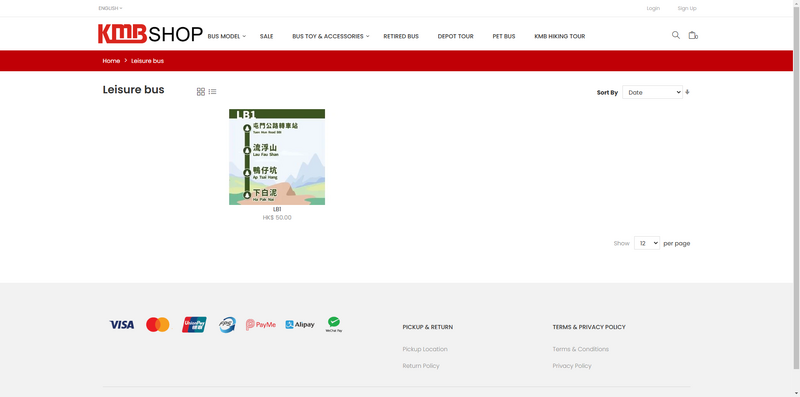Screen dimensions: 800x397
Task: Open the RETIRED BUS menu item
Action: click(x=401, y=36)
